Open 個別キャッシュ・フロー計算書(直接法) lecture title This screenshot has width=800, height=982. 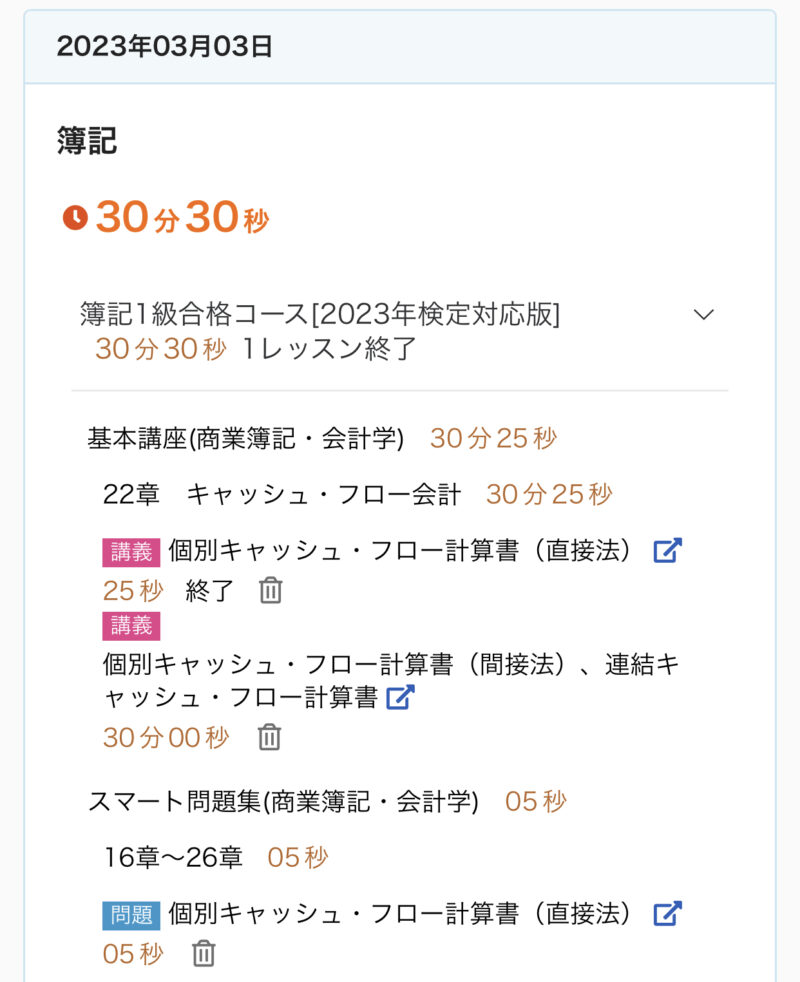click(x=400, y=551)
